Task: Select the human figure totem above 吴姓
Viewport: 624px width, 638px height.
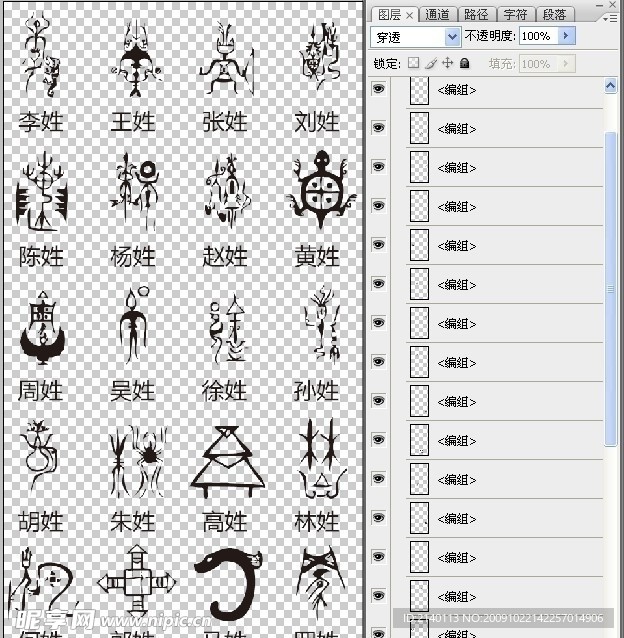Action: pyautogui.click(x=133, y=325)
